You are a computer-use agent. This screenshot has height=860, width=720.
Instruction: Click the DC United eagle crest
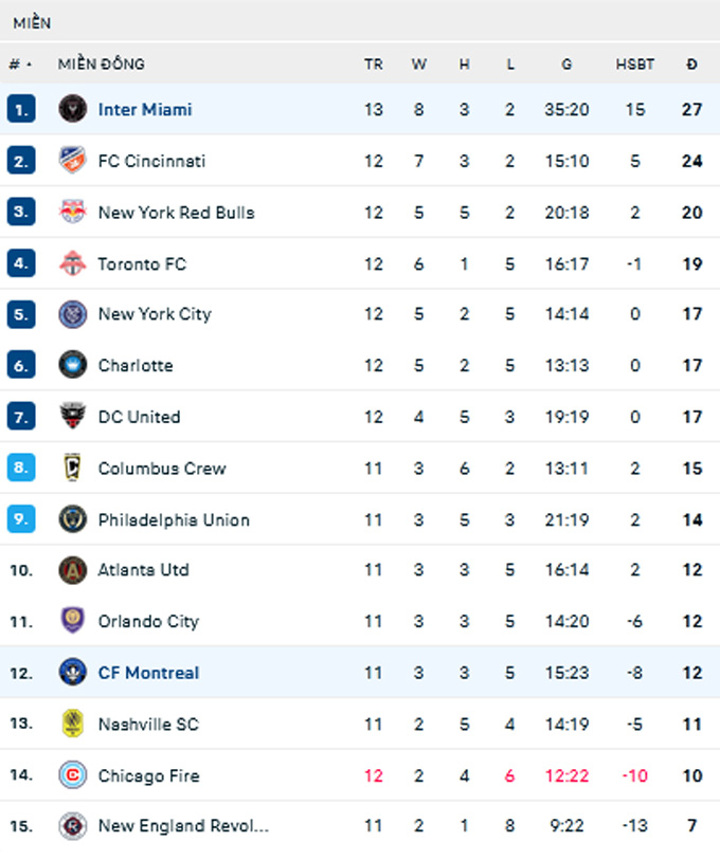(x=72, y=416)
